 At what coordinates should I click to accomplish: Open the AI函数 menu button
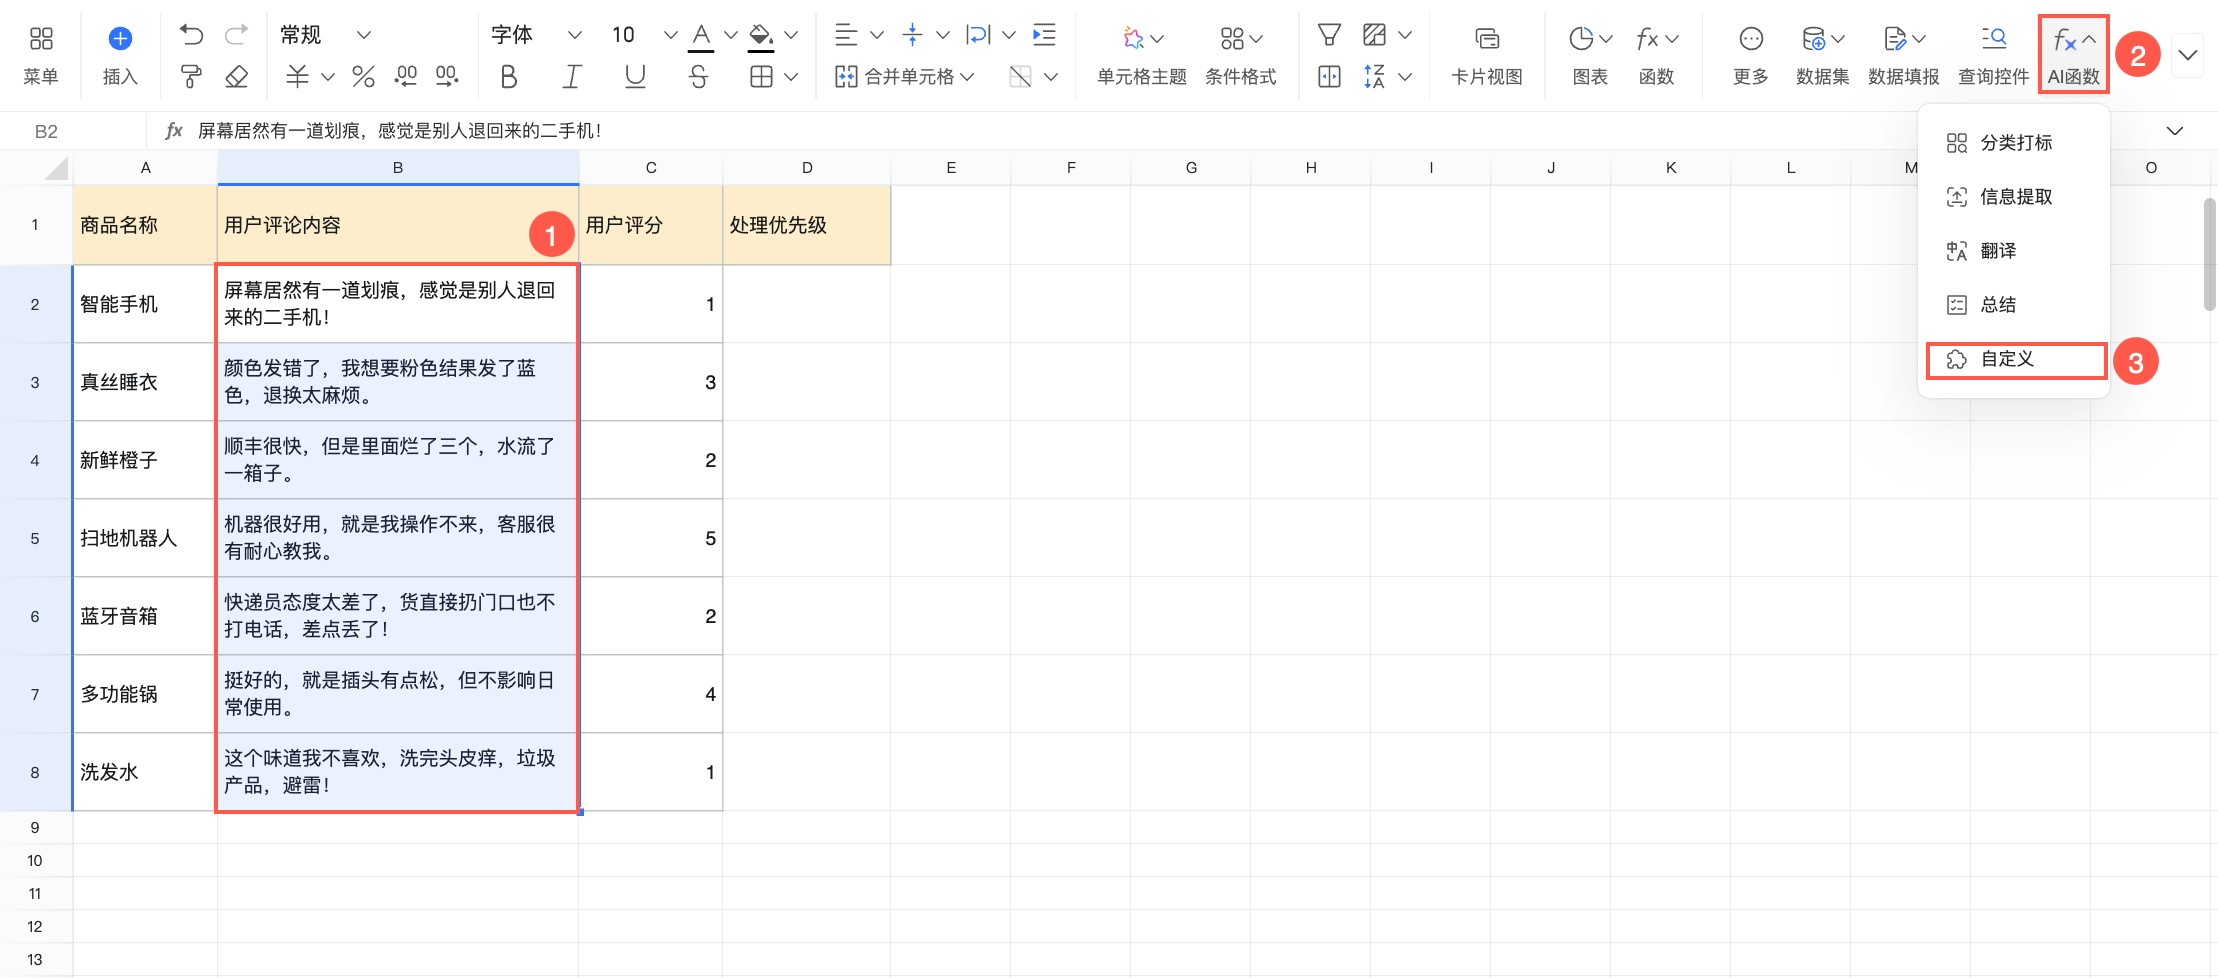coord(2074,55)
